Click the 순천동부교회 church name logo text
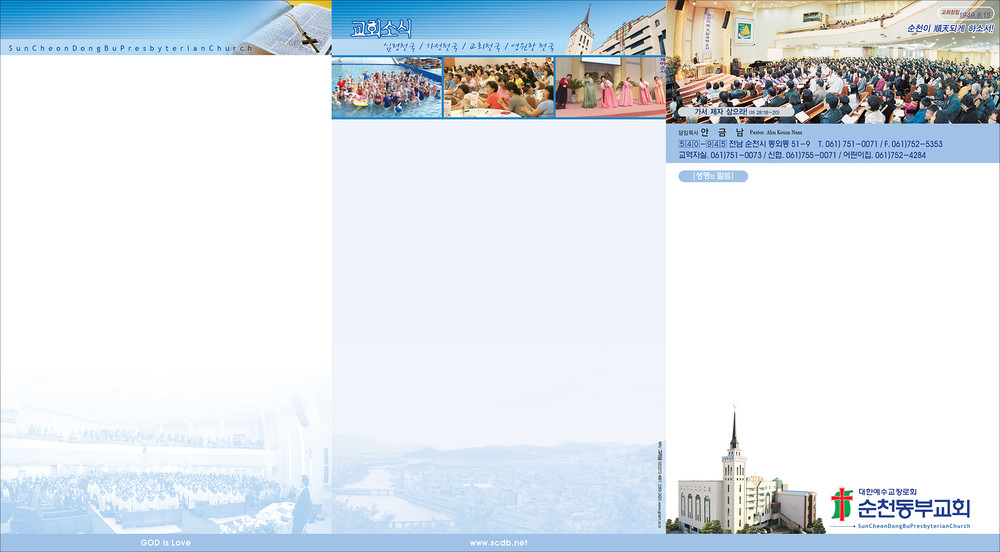 [914, 507]
